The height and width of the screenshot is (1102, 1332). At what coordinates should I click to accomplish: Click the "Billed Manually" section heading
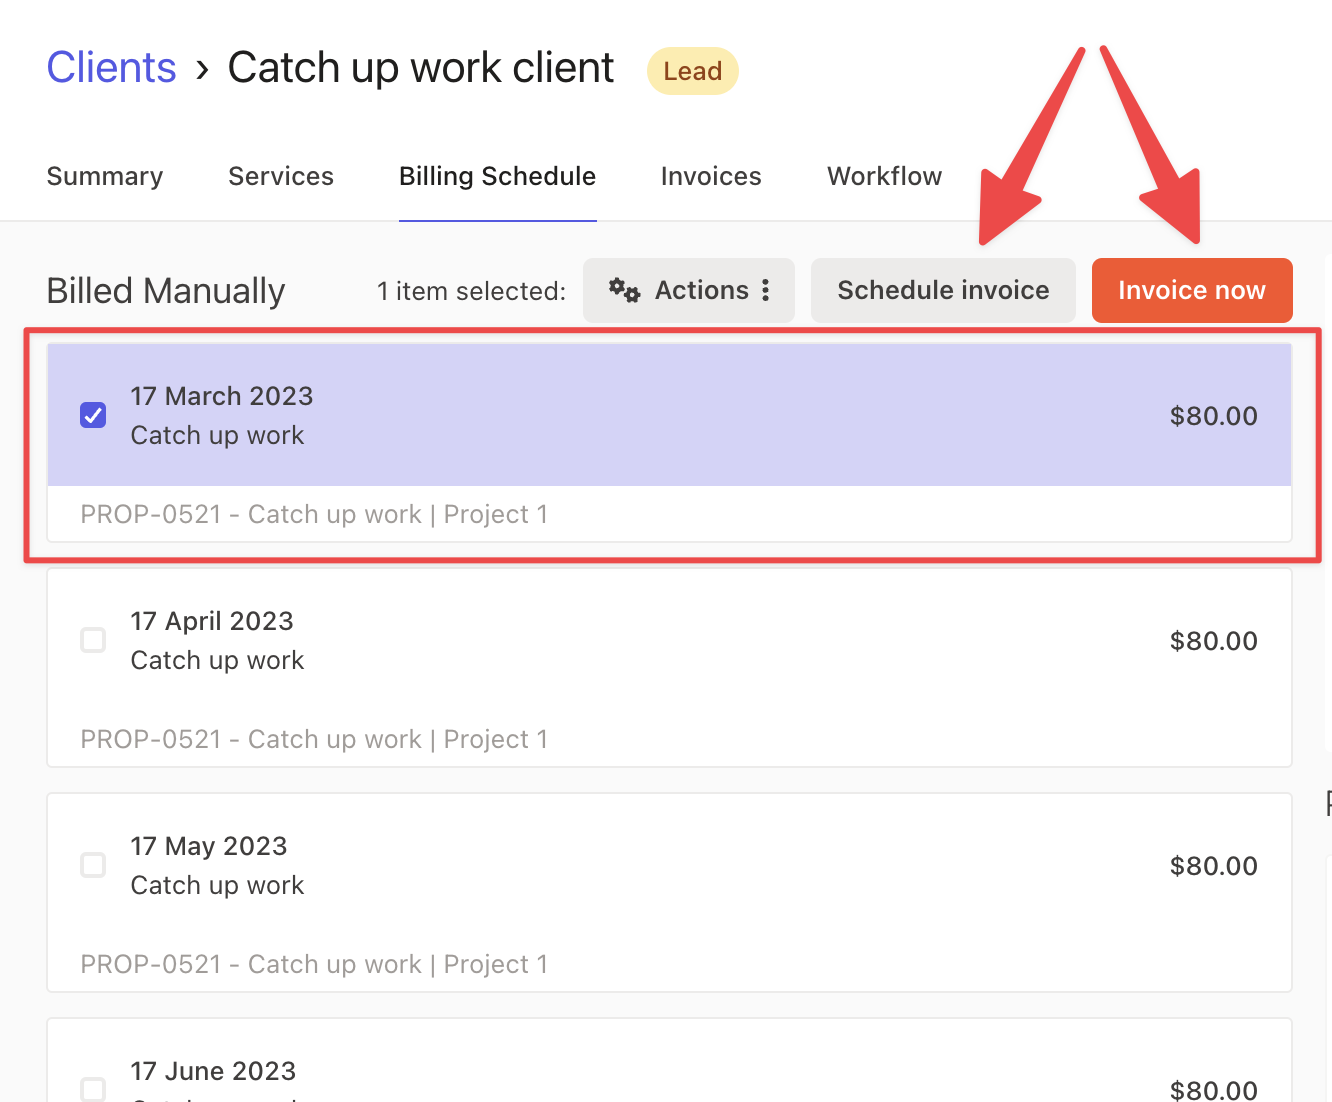(x=166, y=291)
